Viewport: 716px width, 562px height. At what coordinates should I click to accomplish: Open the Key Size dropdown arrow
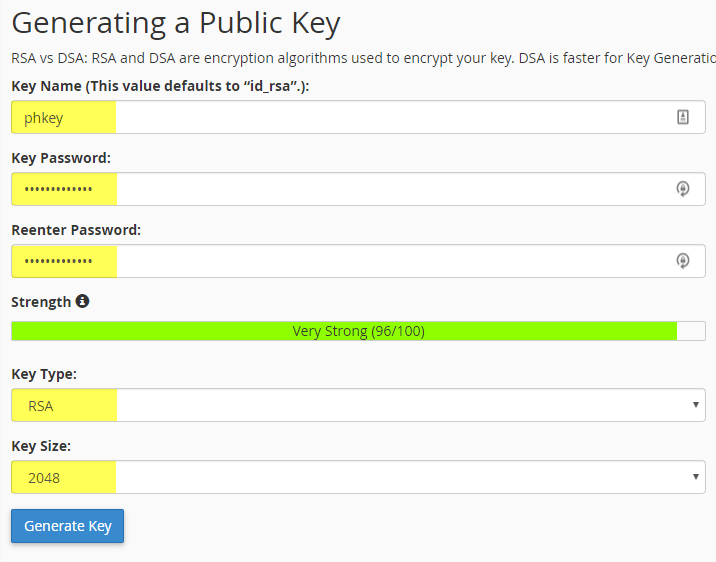695,477
